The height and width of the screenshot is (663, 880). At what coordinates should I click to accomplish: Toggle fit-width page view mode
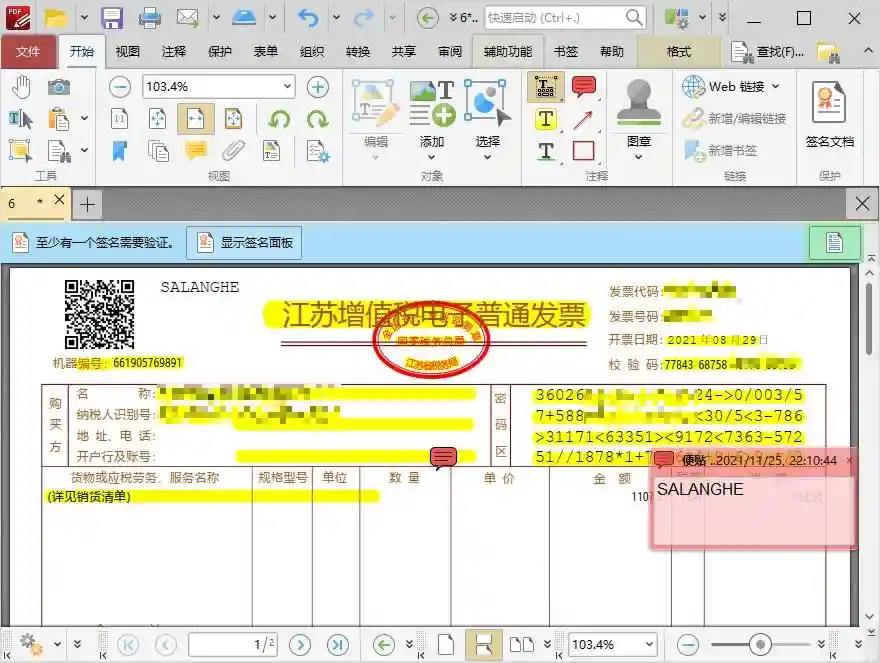coord(195,118)
